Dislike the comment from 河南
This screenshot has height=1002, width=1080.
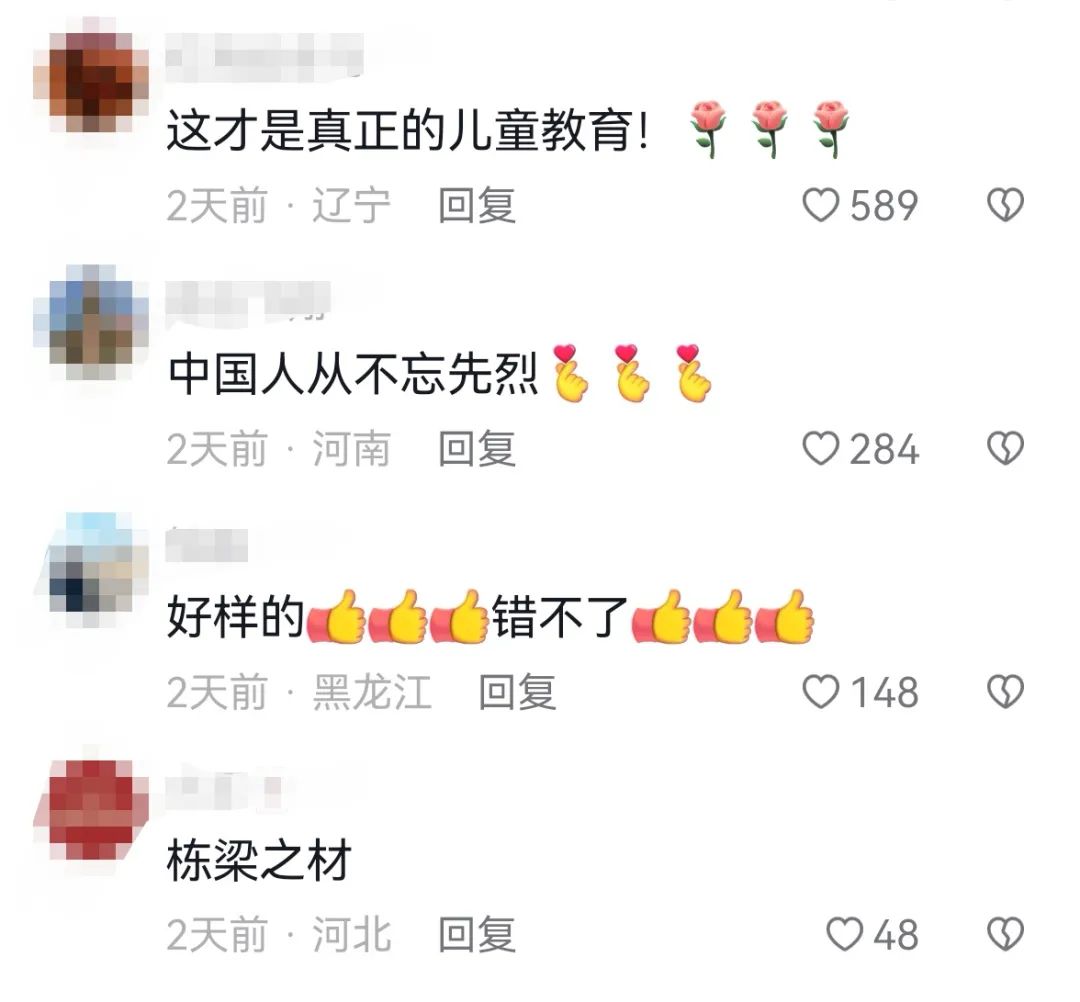[x=1006, y=448]
